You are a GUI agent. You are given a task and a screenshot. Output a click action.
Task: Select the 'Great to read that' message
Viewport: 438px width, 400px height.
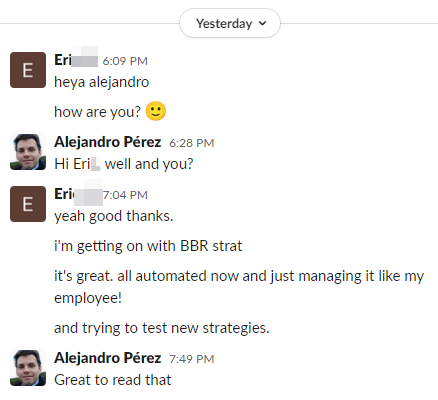pos(113,380)
